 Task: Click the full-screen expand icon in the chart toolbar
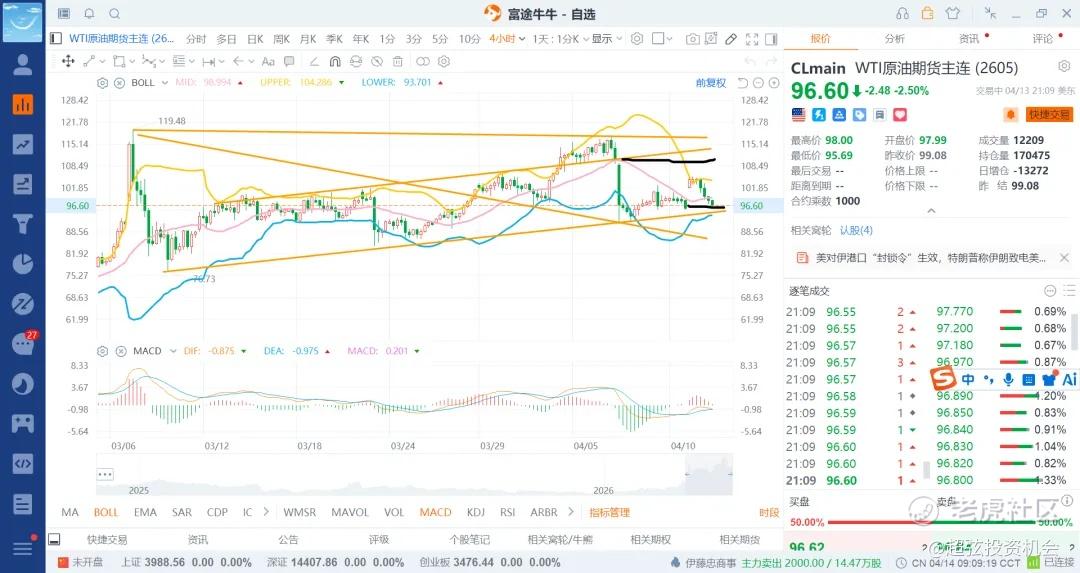pyautogui.click(x=752, y=39)
